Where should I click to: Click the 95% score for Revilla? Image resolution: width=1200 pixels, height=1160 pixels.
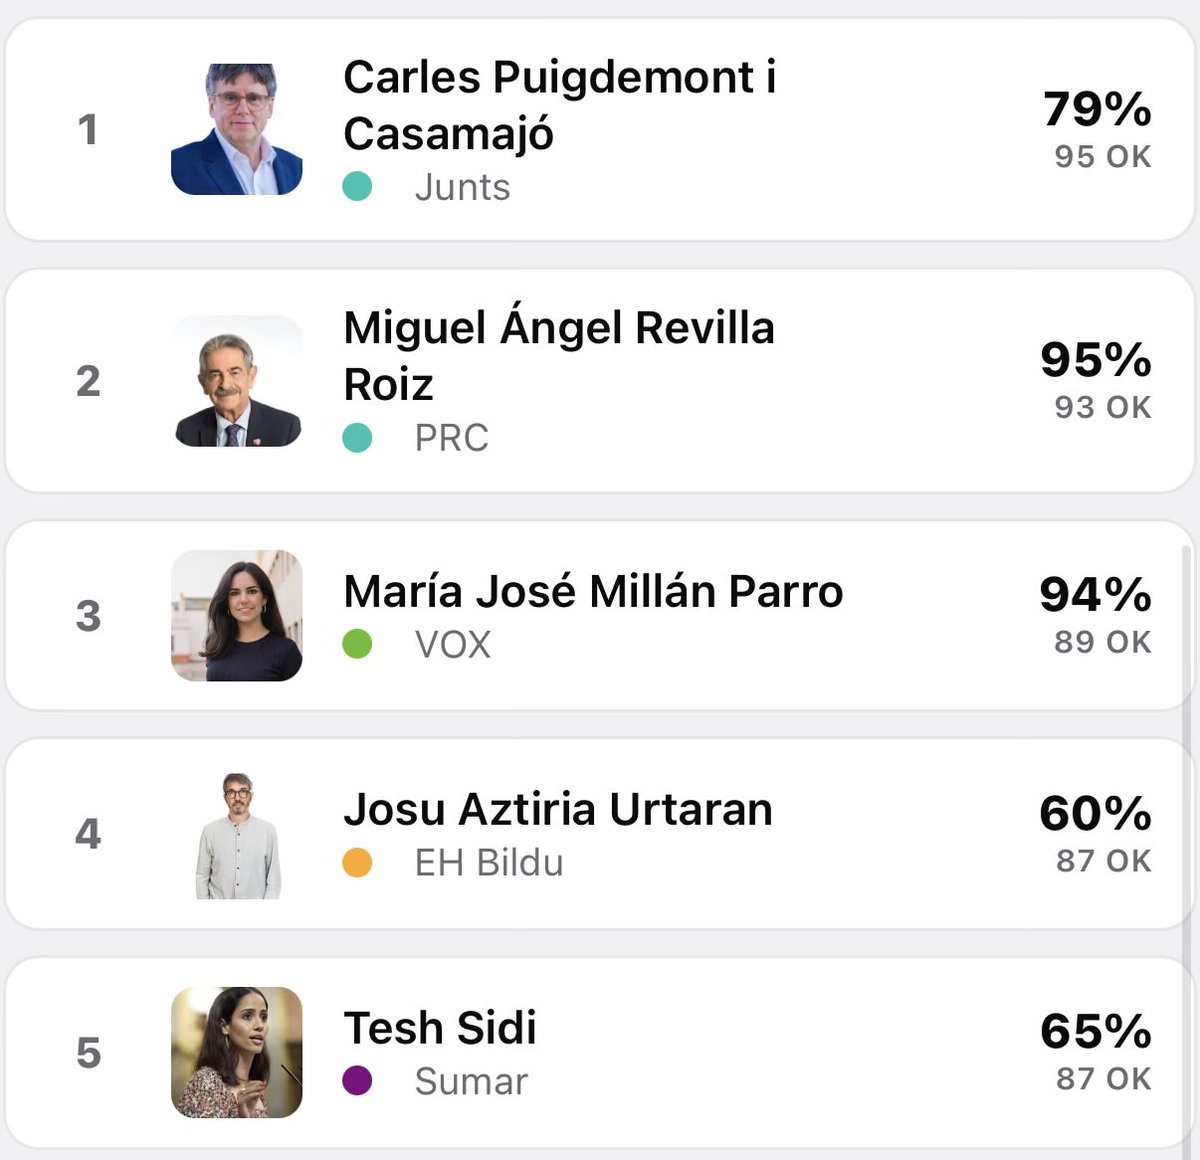pos(1096,360)
